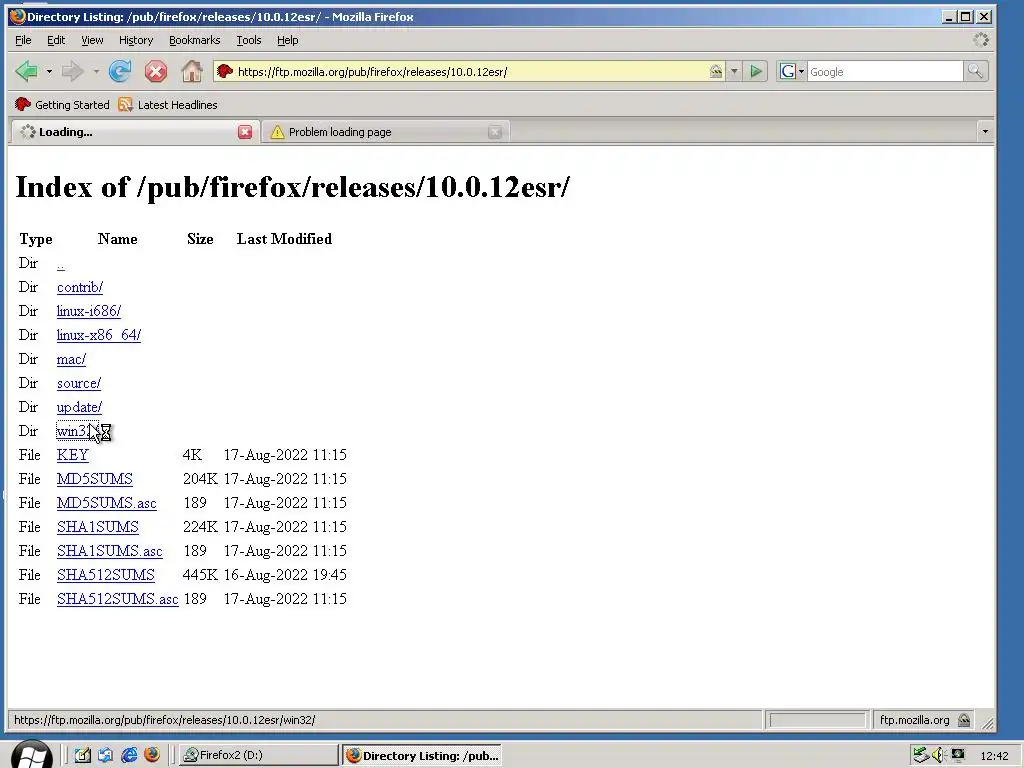This screenshot has width=1024, height=768.
Task: Open the Bookmarks menu
Action: click(195, 40)
